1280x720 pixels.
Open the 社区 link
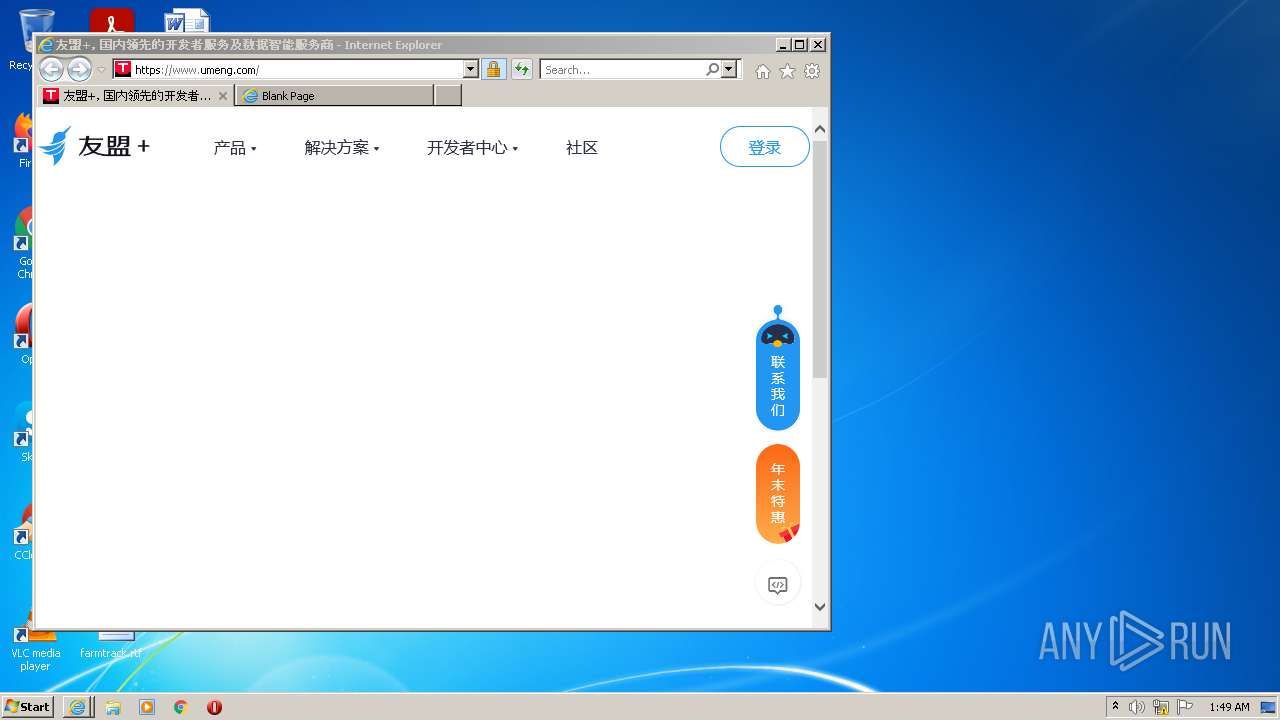582,148
